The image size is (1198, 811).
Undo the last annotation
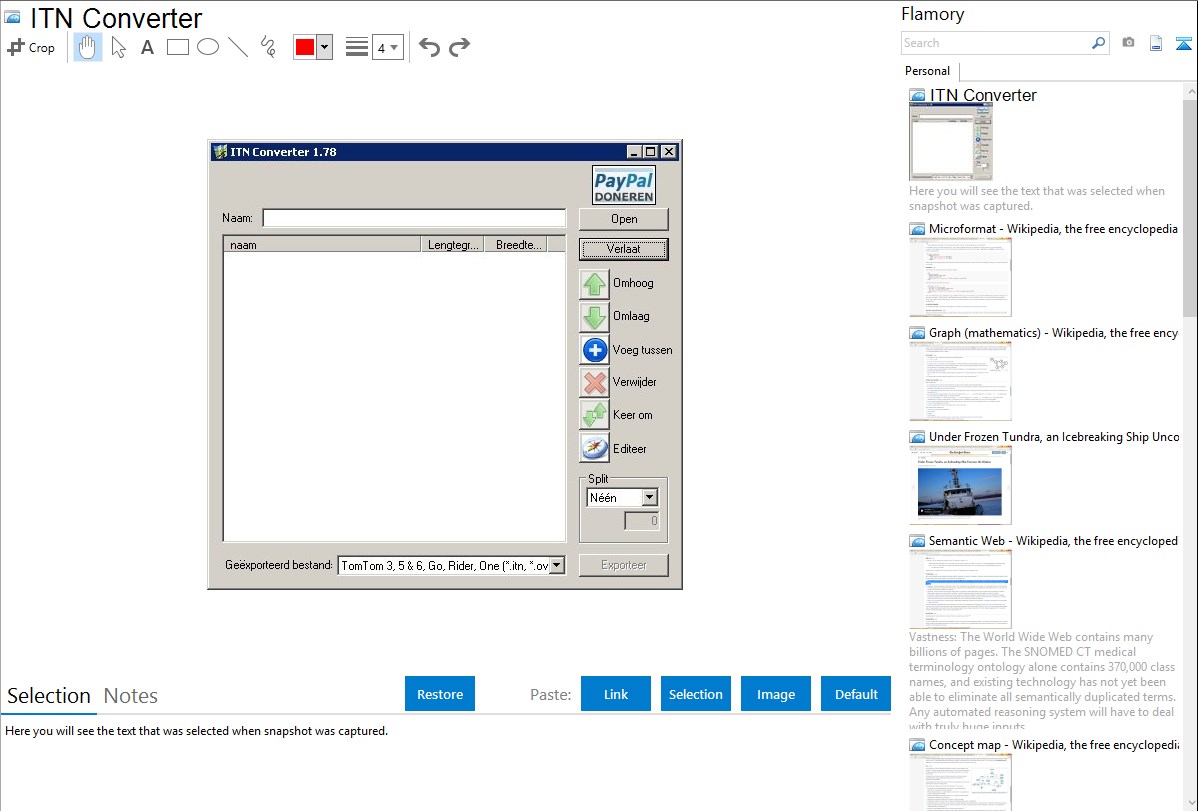pyautogui.click(x=429, y=47)
